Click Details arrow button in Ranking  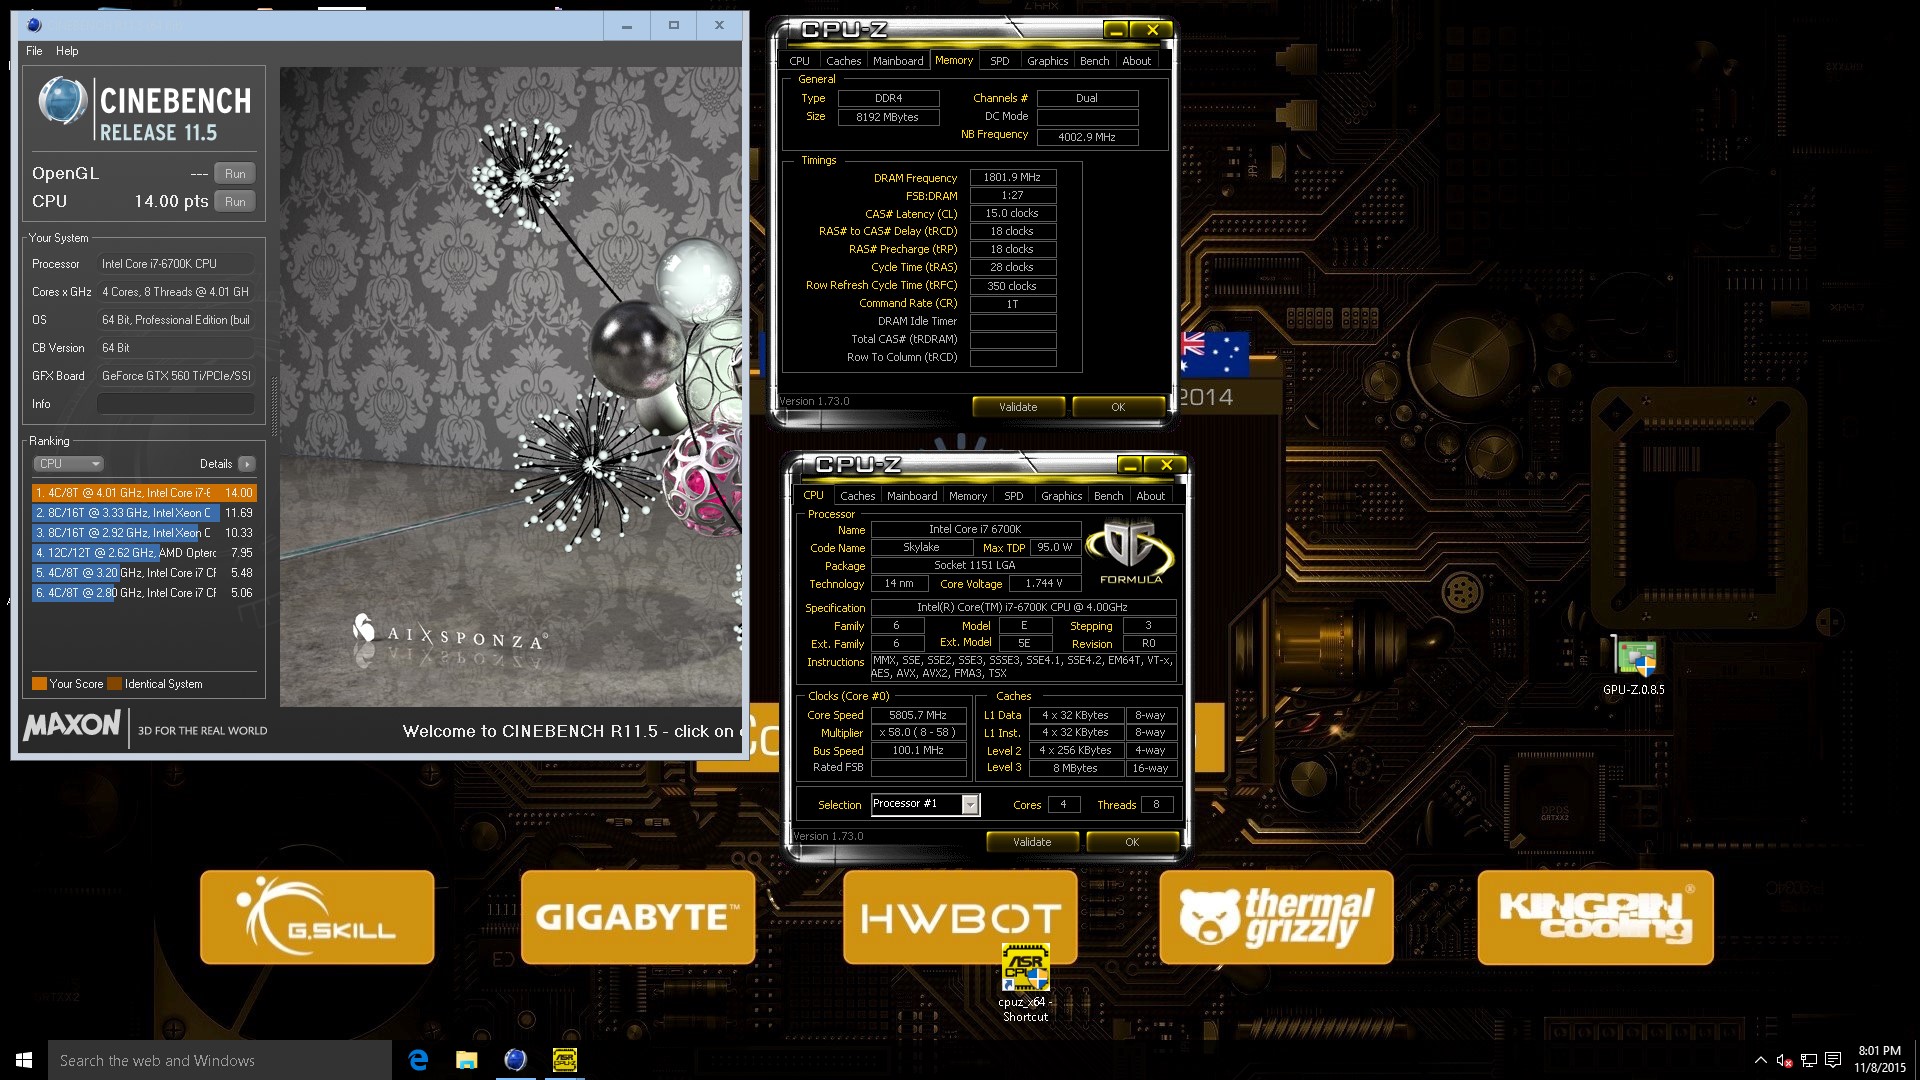[247, 464]
